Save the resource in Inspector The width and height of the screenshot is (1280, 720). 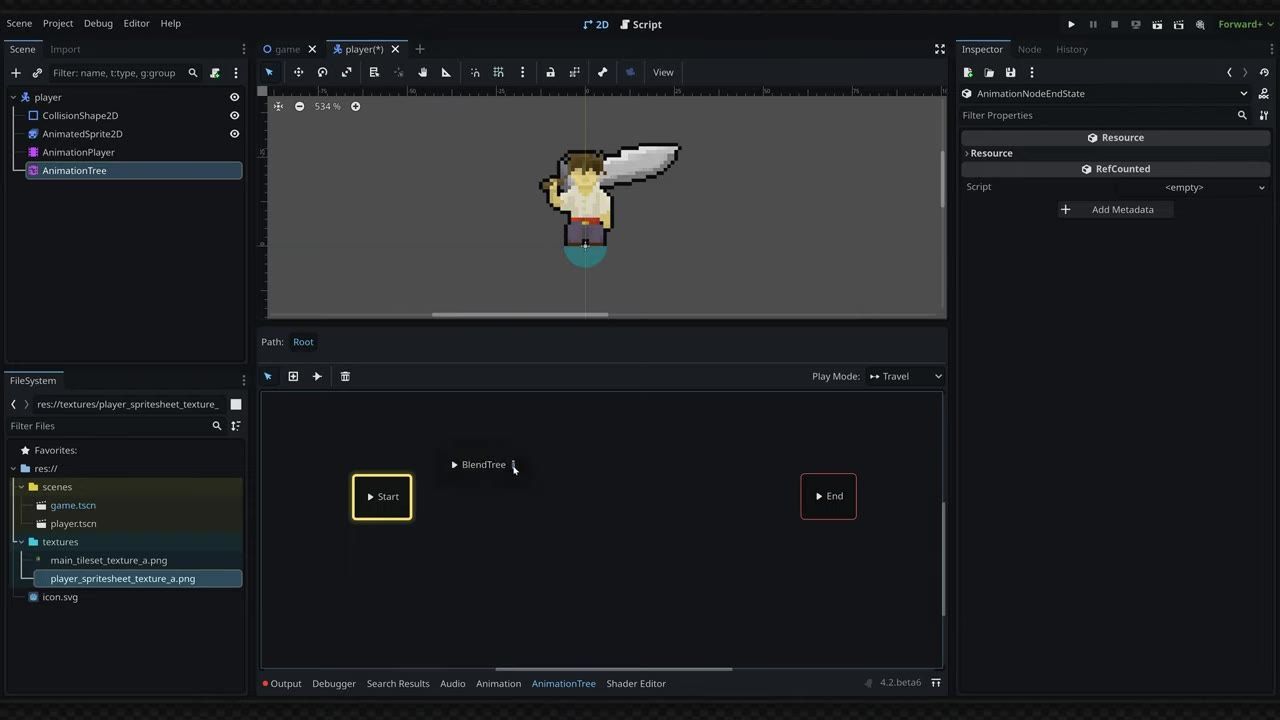point(1010,72)
